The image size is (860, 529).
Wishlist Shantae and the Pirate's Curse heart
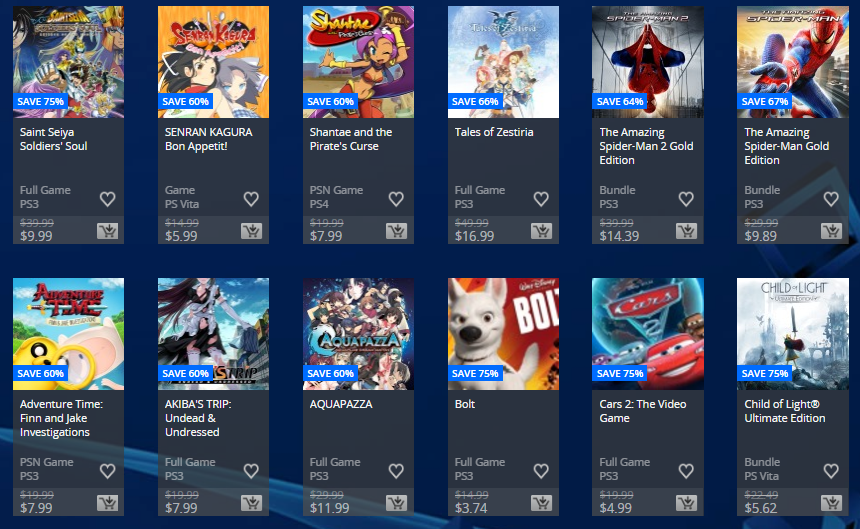pos(396,198)
